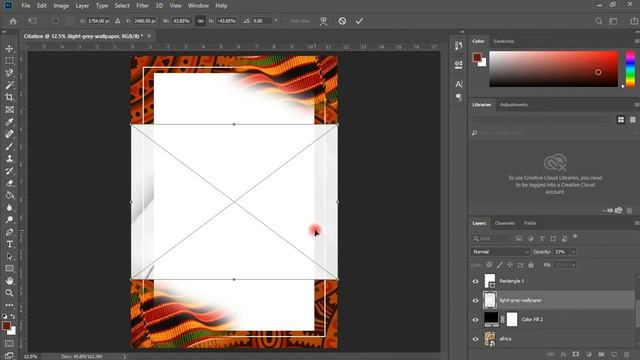Select the Zoom tool
This screenshot has width=640, height=360.
click(9, 293)
